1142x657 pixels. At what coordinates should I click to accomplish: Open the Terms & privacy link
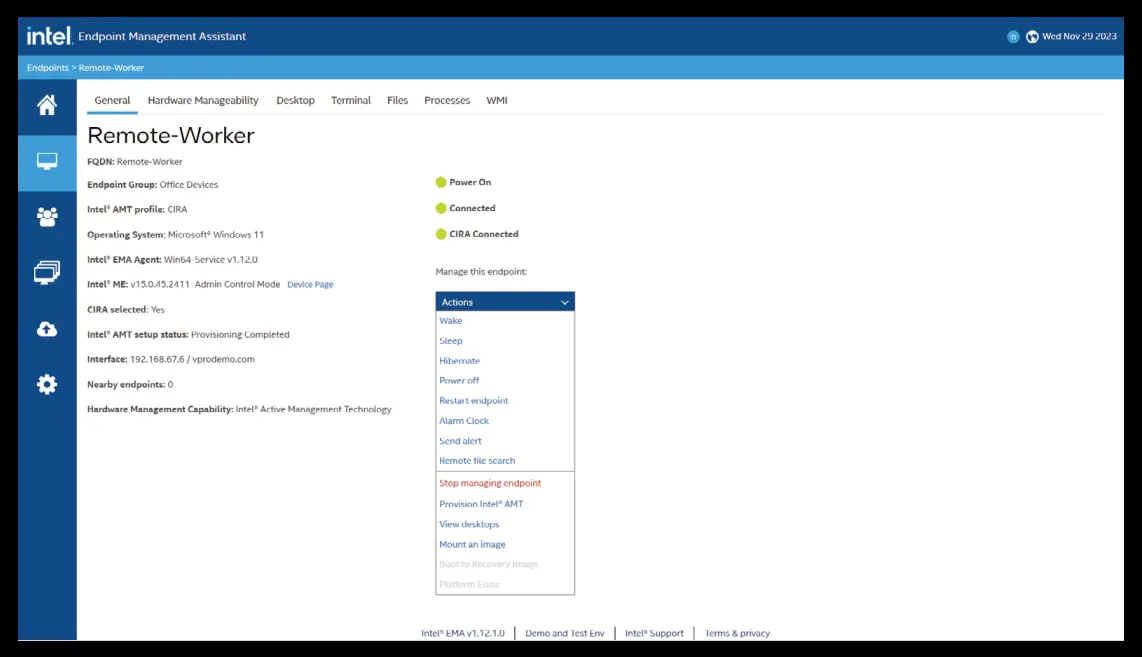pos(737,633)
